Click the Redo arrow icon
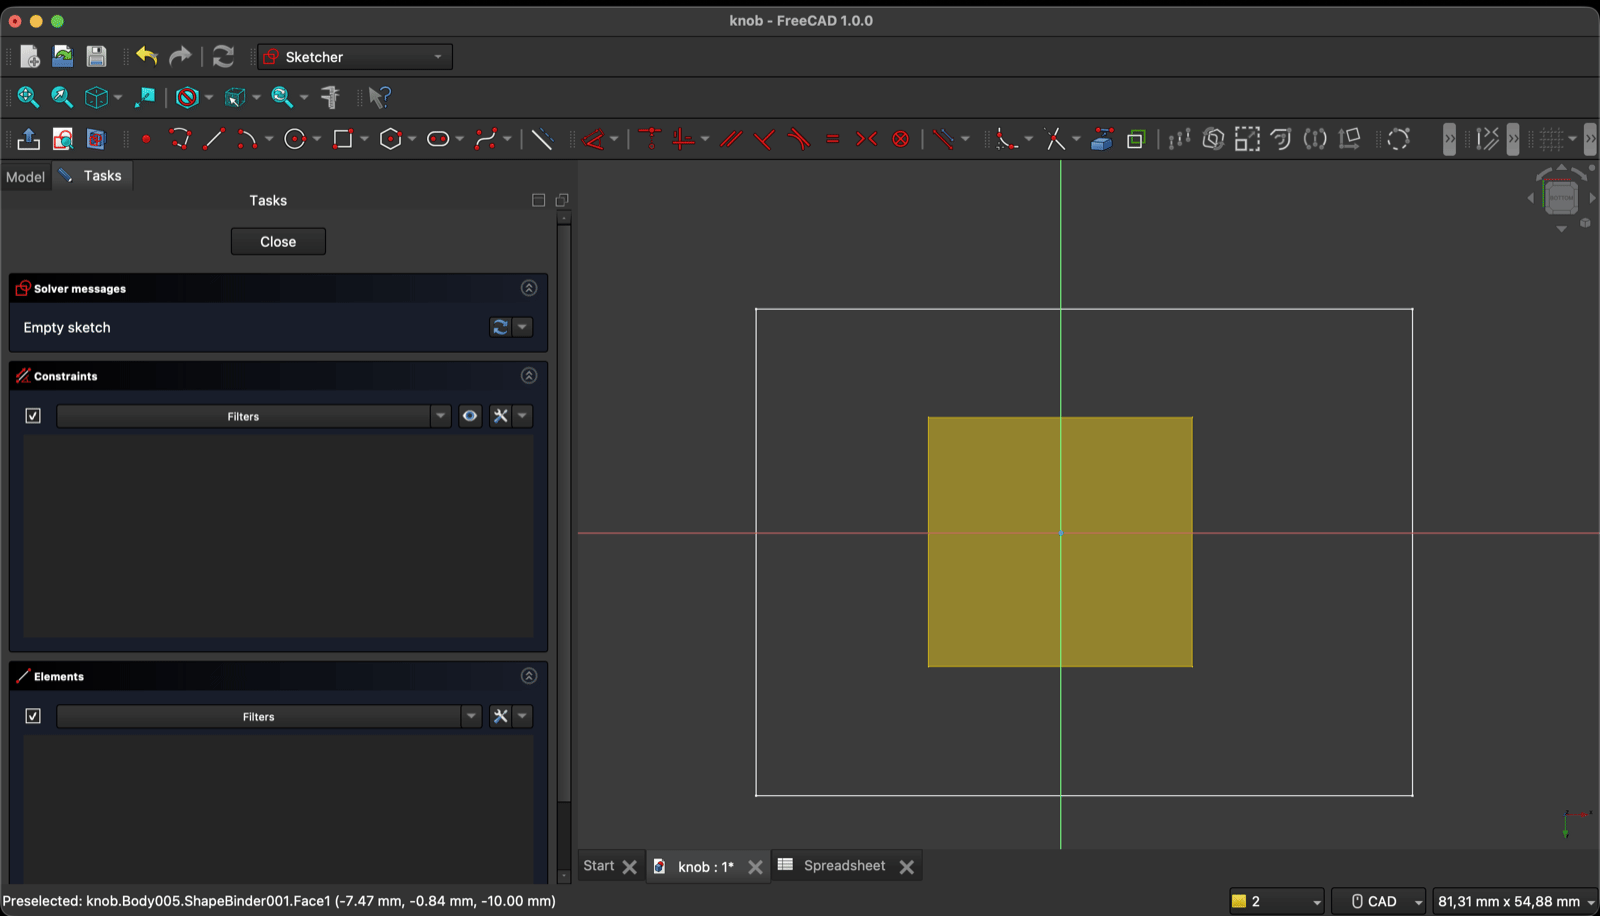Viewport: 1600px width, 916px height. click(180, 56)
